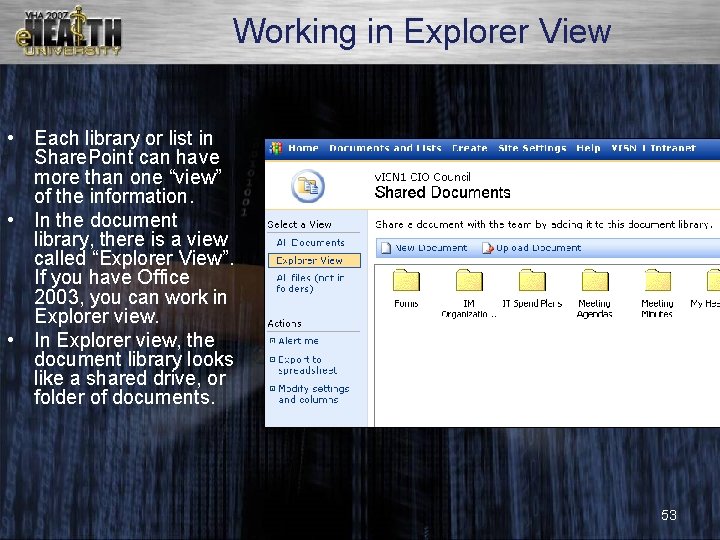
Task: Choose All files (not in folders) view
Action: [x=310, y=283]
